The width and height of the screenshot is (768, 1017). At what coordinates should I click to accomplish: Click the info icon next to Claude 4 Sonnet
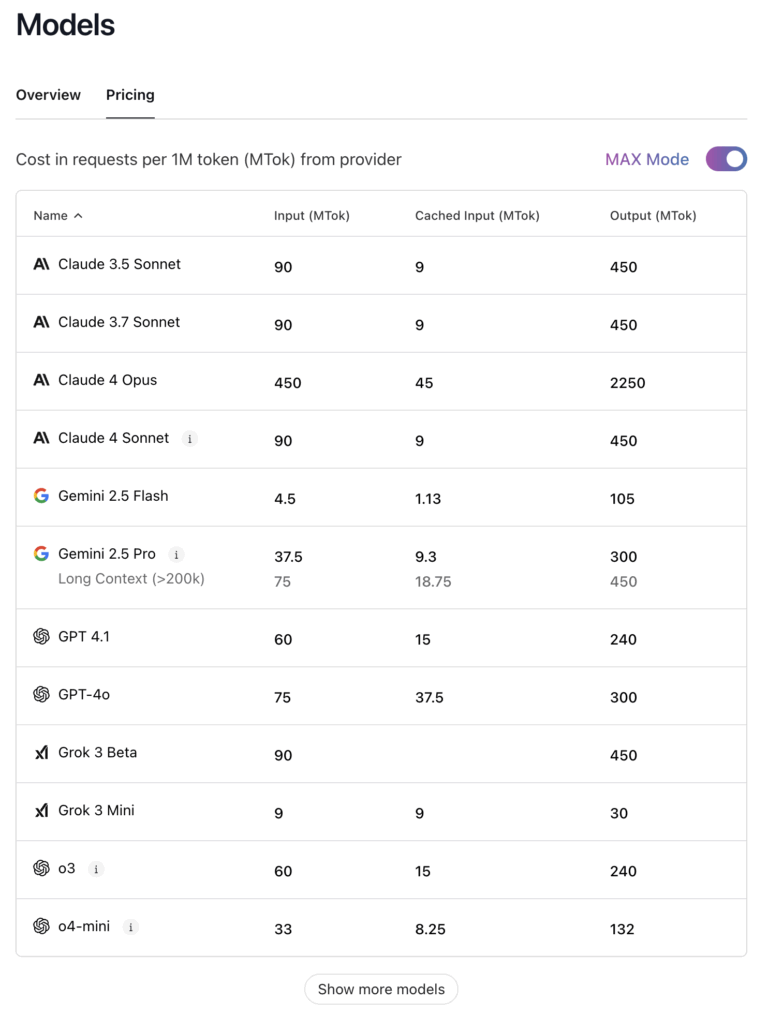tap(190, 438)
